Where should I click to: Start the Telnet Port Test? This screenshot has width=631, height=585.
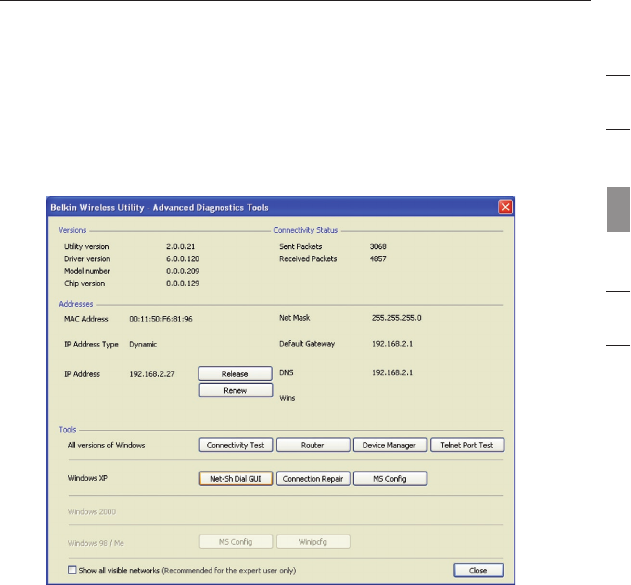point(469,445)
